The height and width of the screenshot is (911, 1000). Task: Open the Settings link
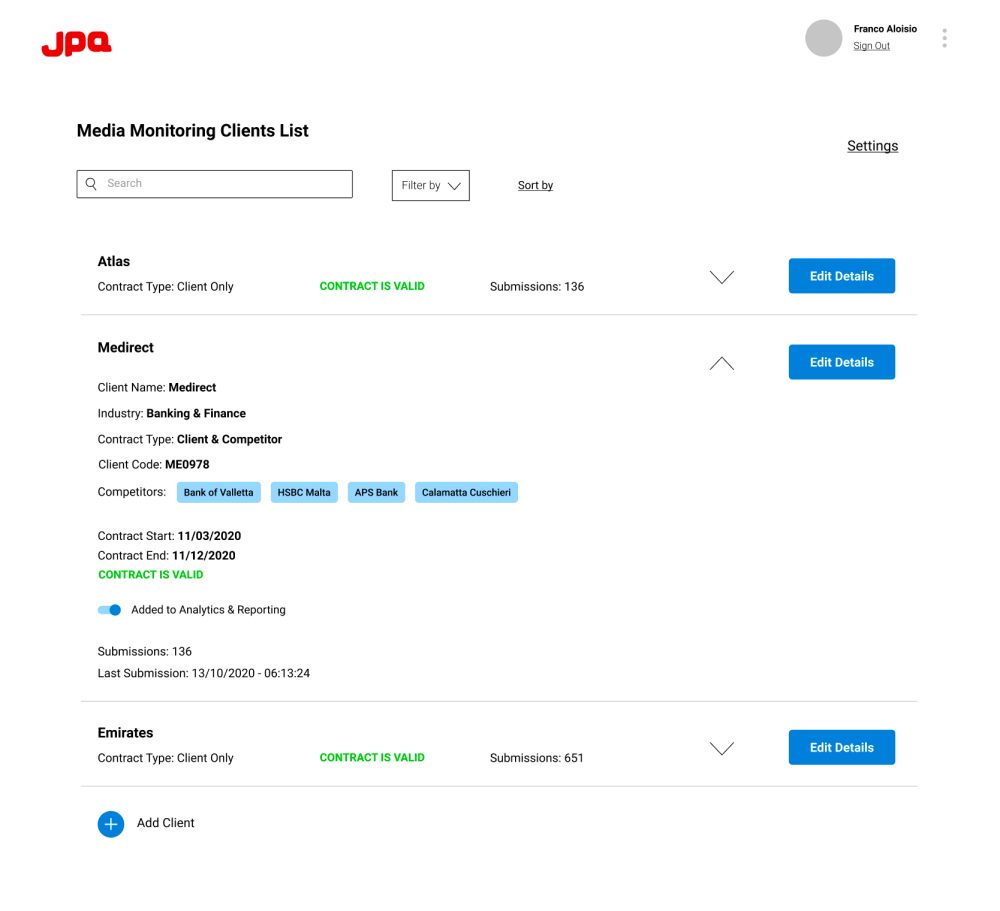point(872,146)
